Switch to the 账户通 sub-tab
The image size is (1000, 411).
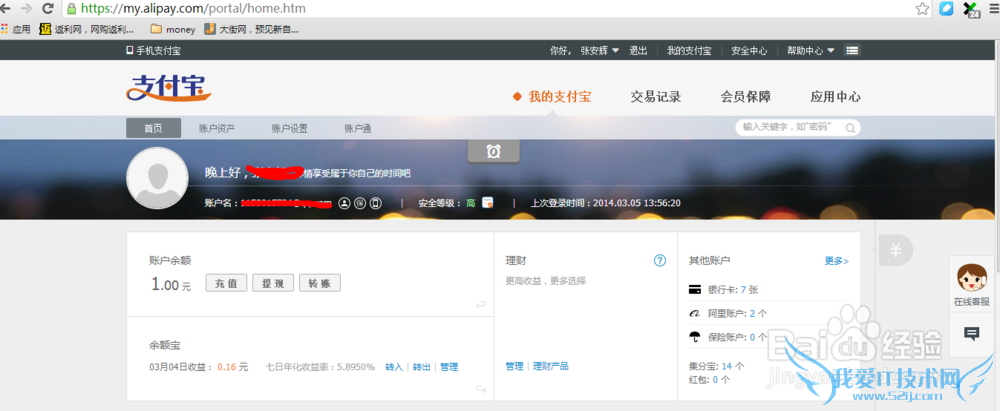point(358,128)
